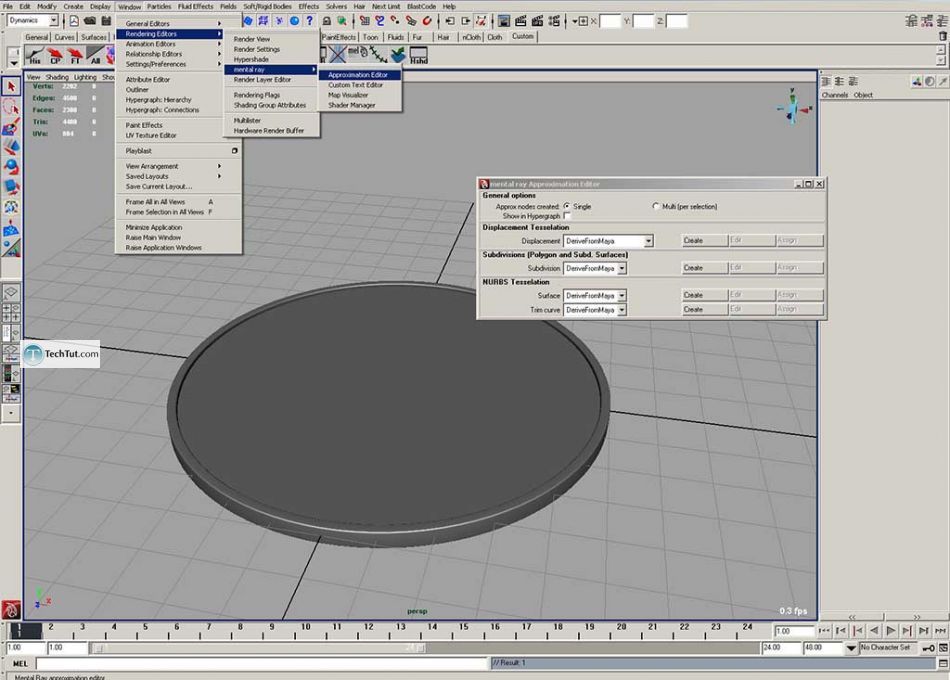Expand the Saved Layouts submenu
Image resolution: width=950 pixels, height=680 pixels.
point(173,176)
